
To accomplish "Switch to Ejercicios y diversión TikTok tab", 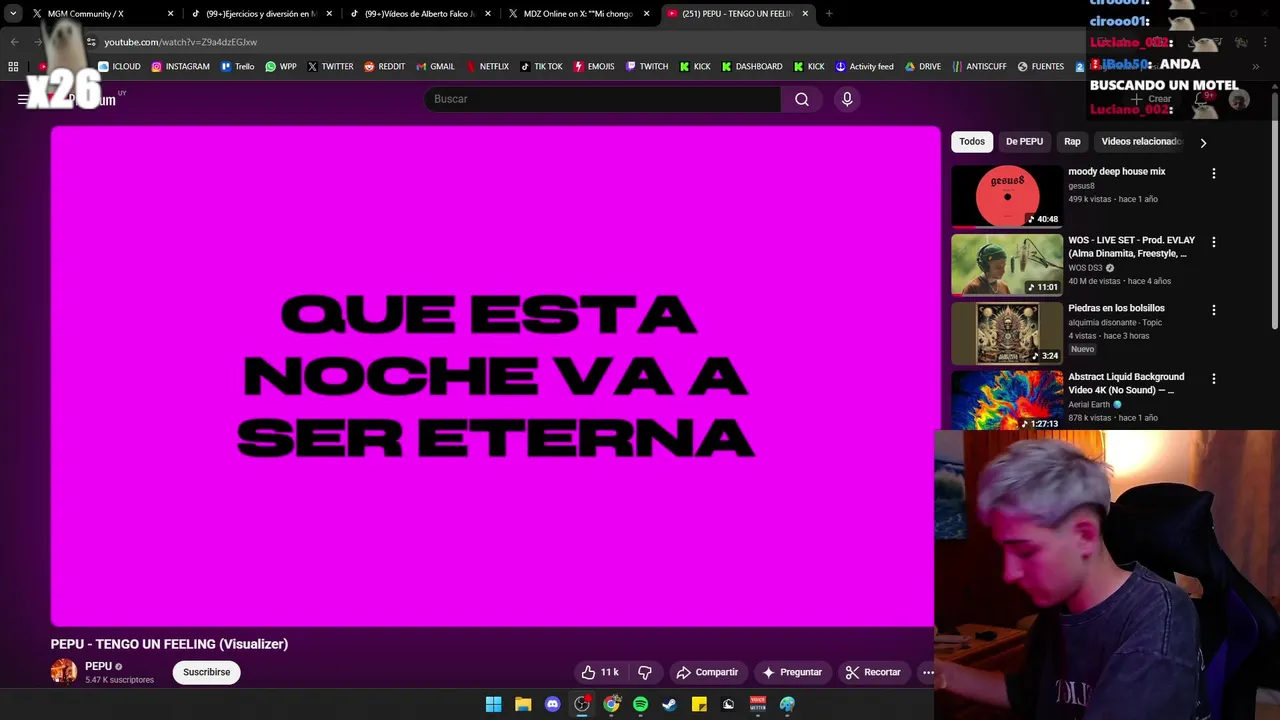I will click(260, 14).
